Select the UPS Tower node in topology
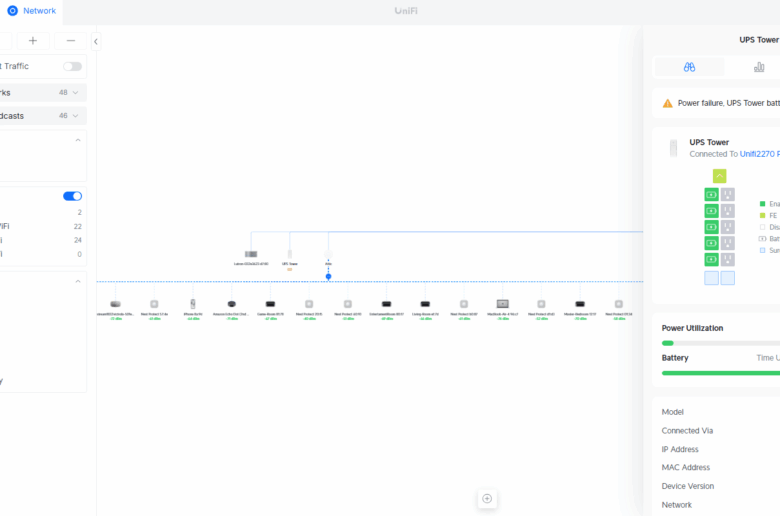The height and width of the screenshot is (516, 780). click(290, 255)
